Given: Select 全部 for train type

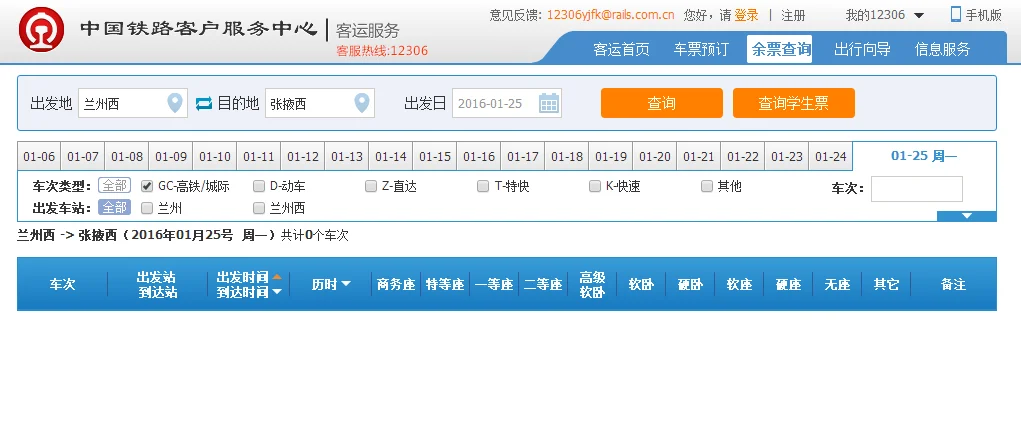Looking at the screenshot, I should tap(115, 186).
